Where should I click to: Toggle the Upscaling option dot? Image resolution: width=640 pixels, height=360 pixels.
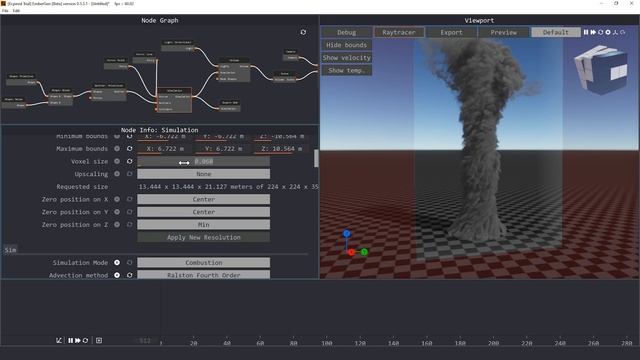click(x=117, y=174)
